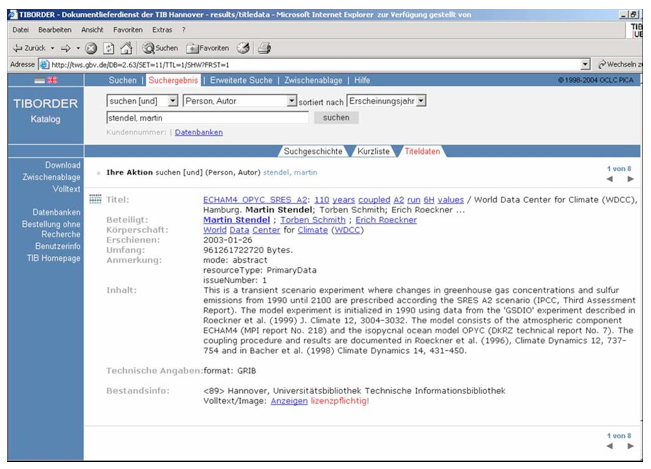Open the 'Person, Autor' search field dropdown
651x469 pixels.
coord(291,100)
